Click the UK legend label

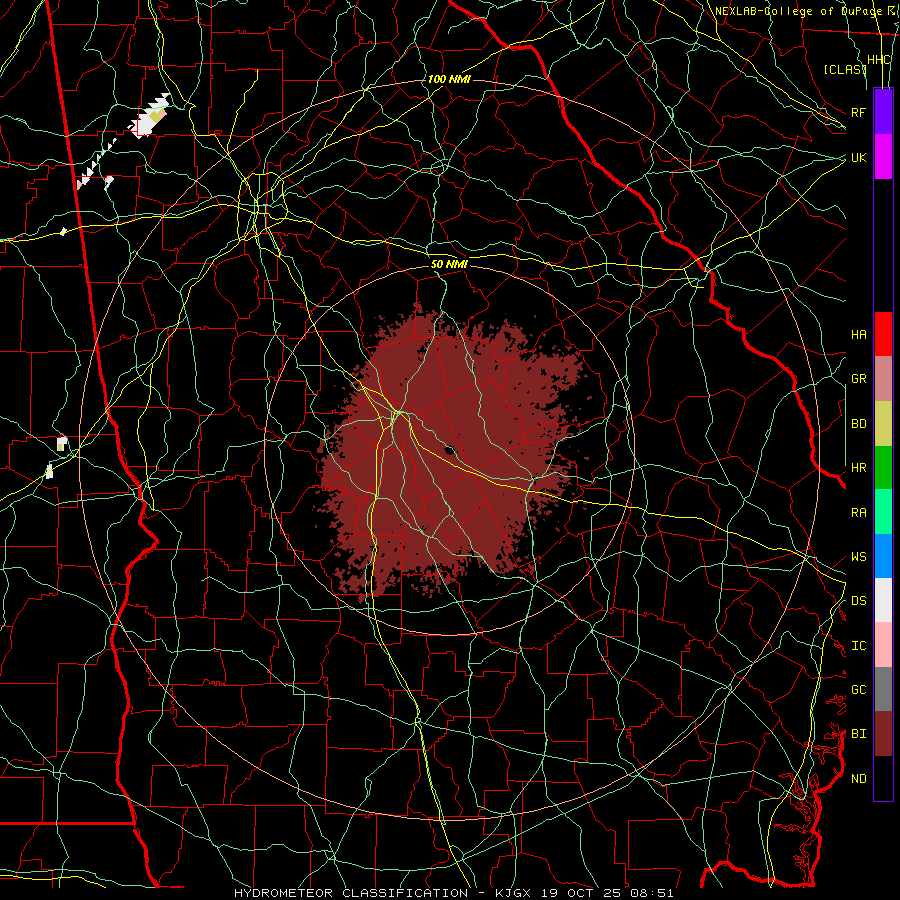coord(859,157)
